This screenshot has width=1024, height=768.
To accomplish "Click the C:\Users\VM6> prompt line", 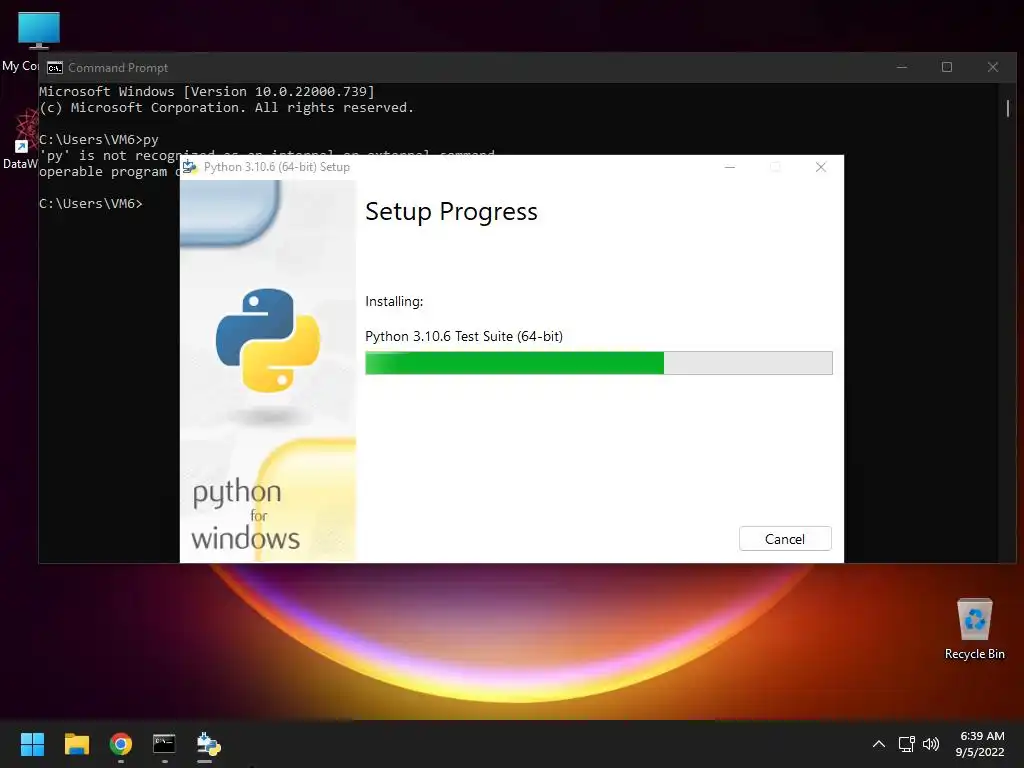I will pos(91,204).
